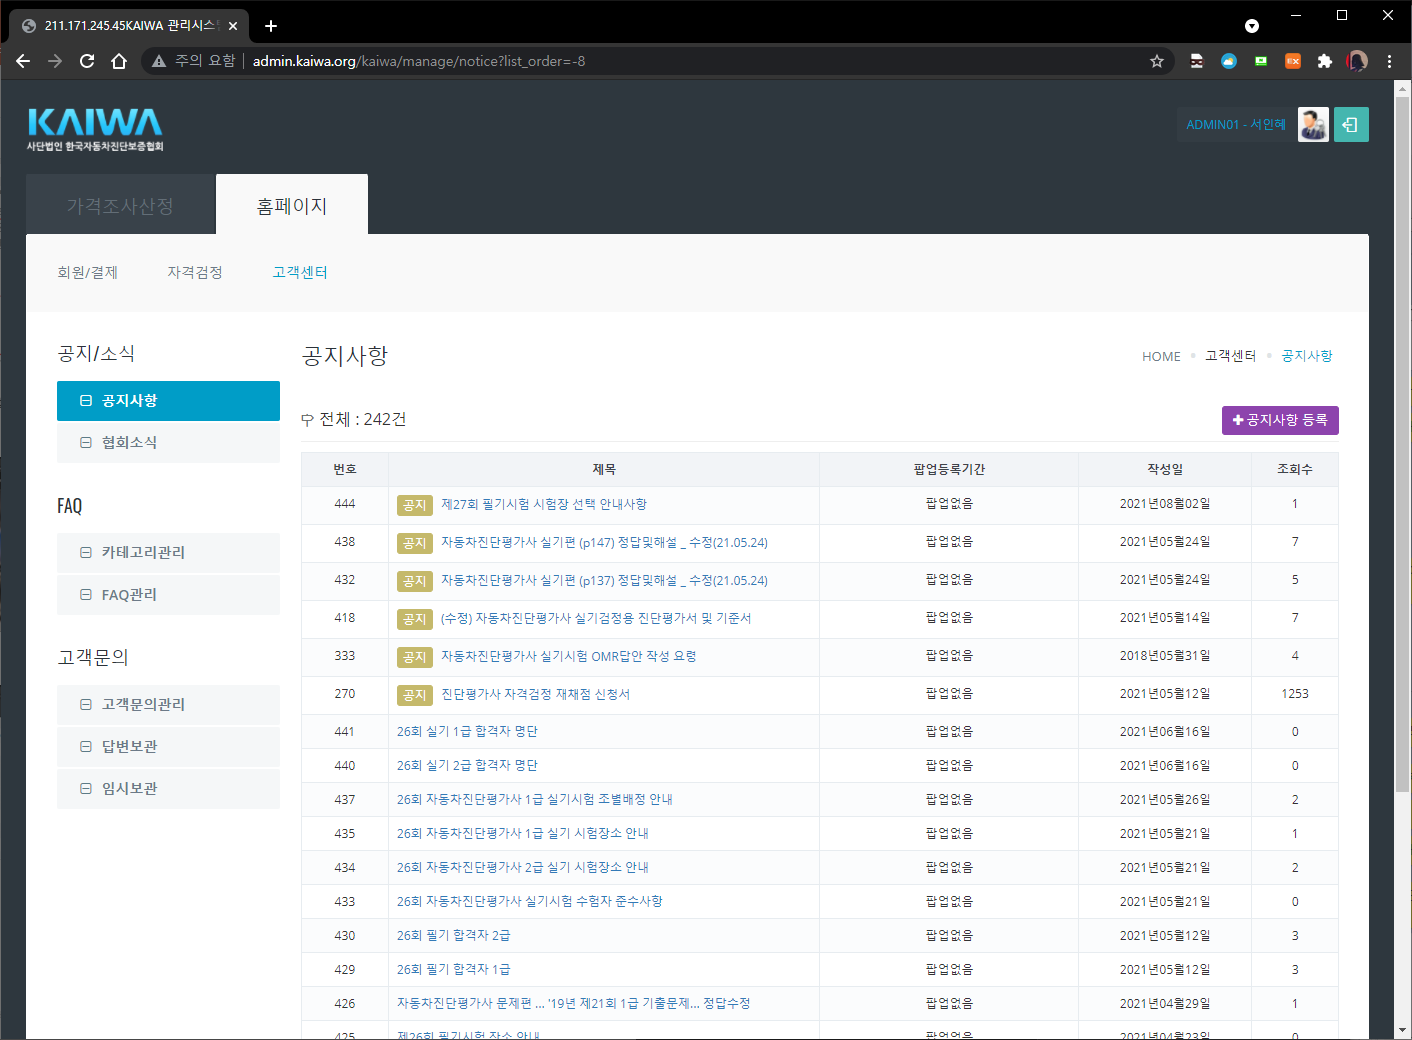This screenshot has height=1040, width=1412.
Task: Open notice 제27회 필기시험 시험장 선택 안내사항
Action: tap(544, 505)
